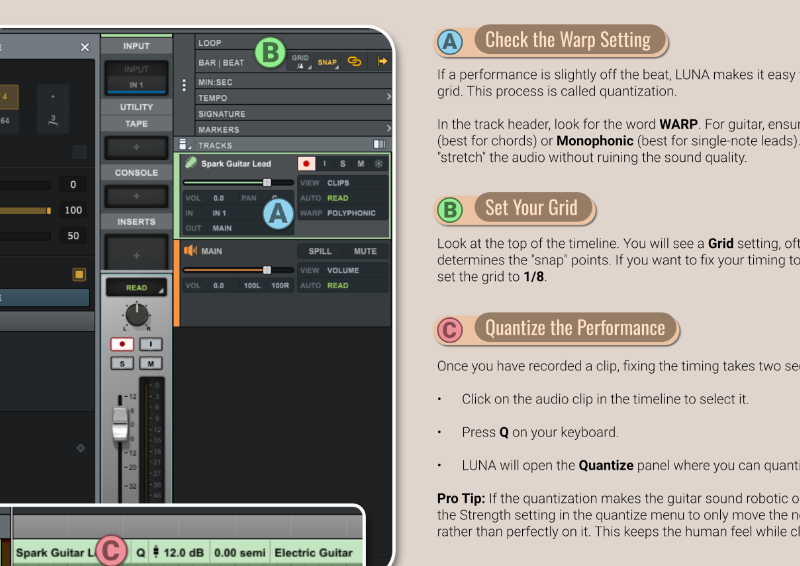Select the dotted note button in quantize panel

tap(53, 96)
